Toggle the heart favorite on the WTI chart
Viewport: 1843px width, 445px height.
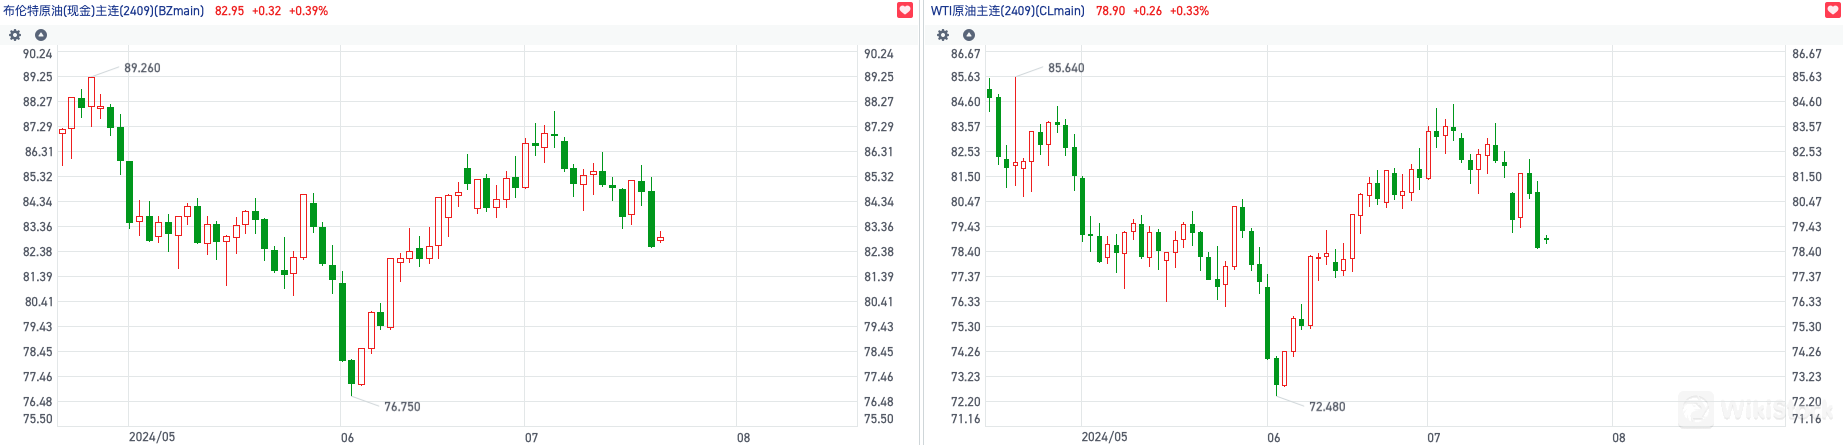tap(1833, 10)
